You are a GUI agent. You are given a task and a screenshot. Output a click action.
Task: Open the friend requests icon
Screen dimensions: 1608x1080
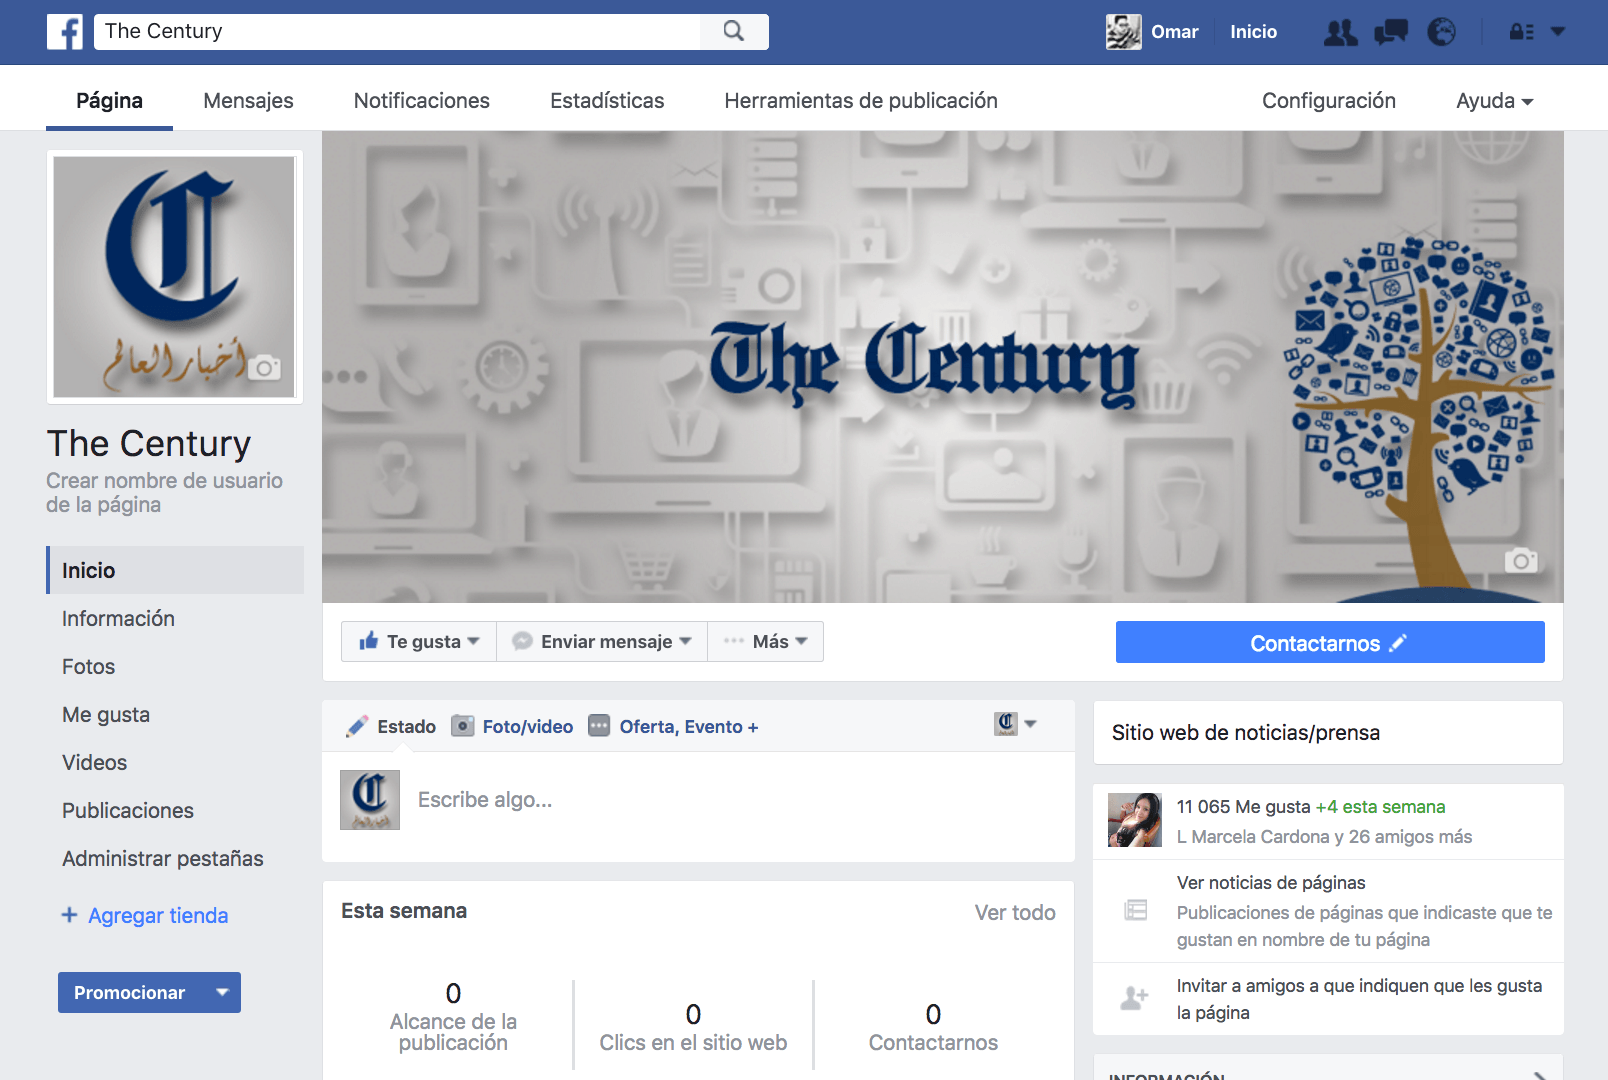[1340, 32]
